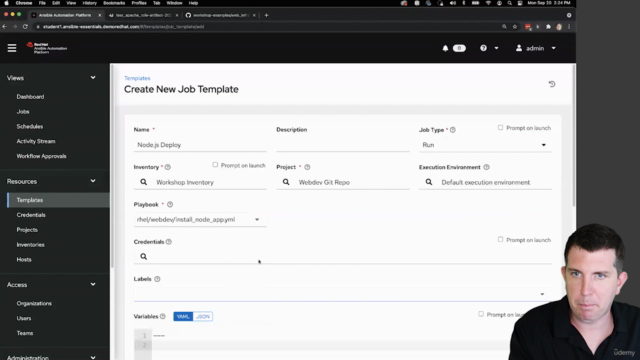Click the Project help icon
Image resolution: width=640 pixels, height=360 pixels.
coord(307,167)
